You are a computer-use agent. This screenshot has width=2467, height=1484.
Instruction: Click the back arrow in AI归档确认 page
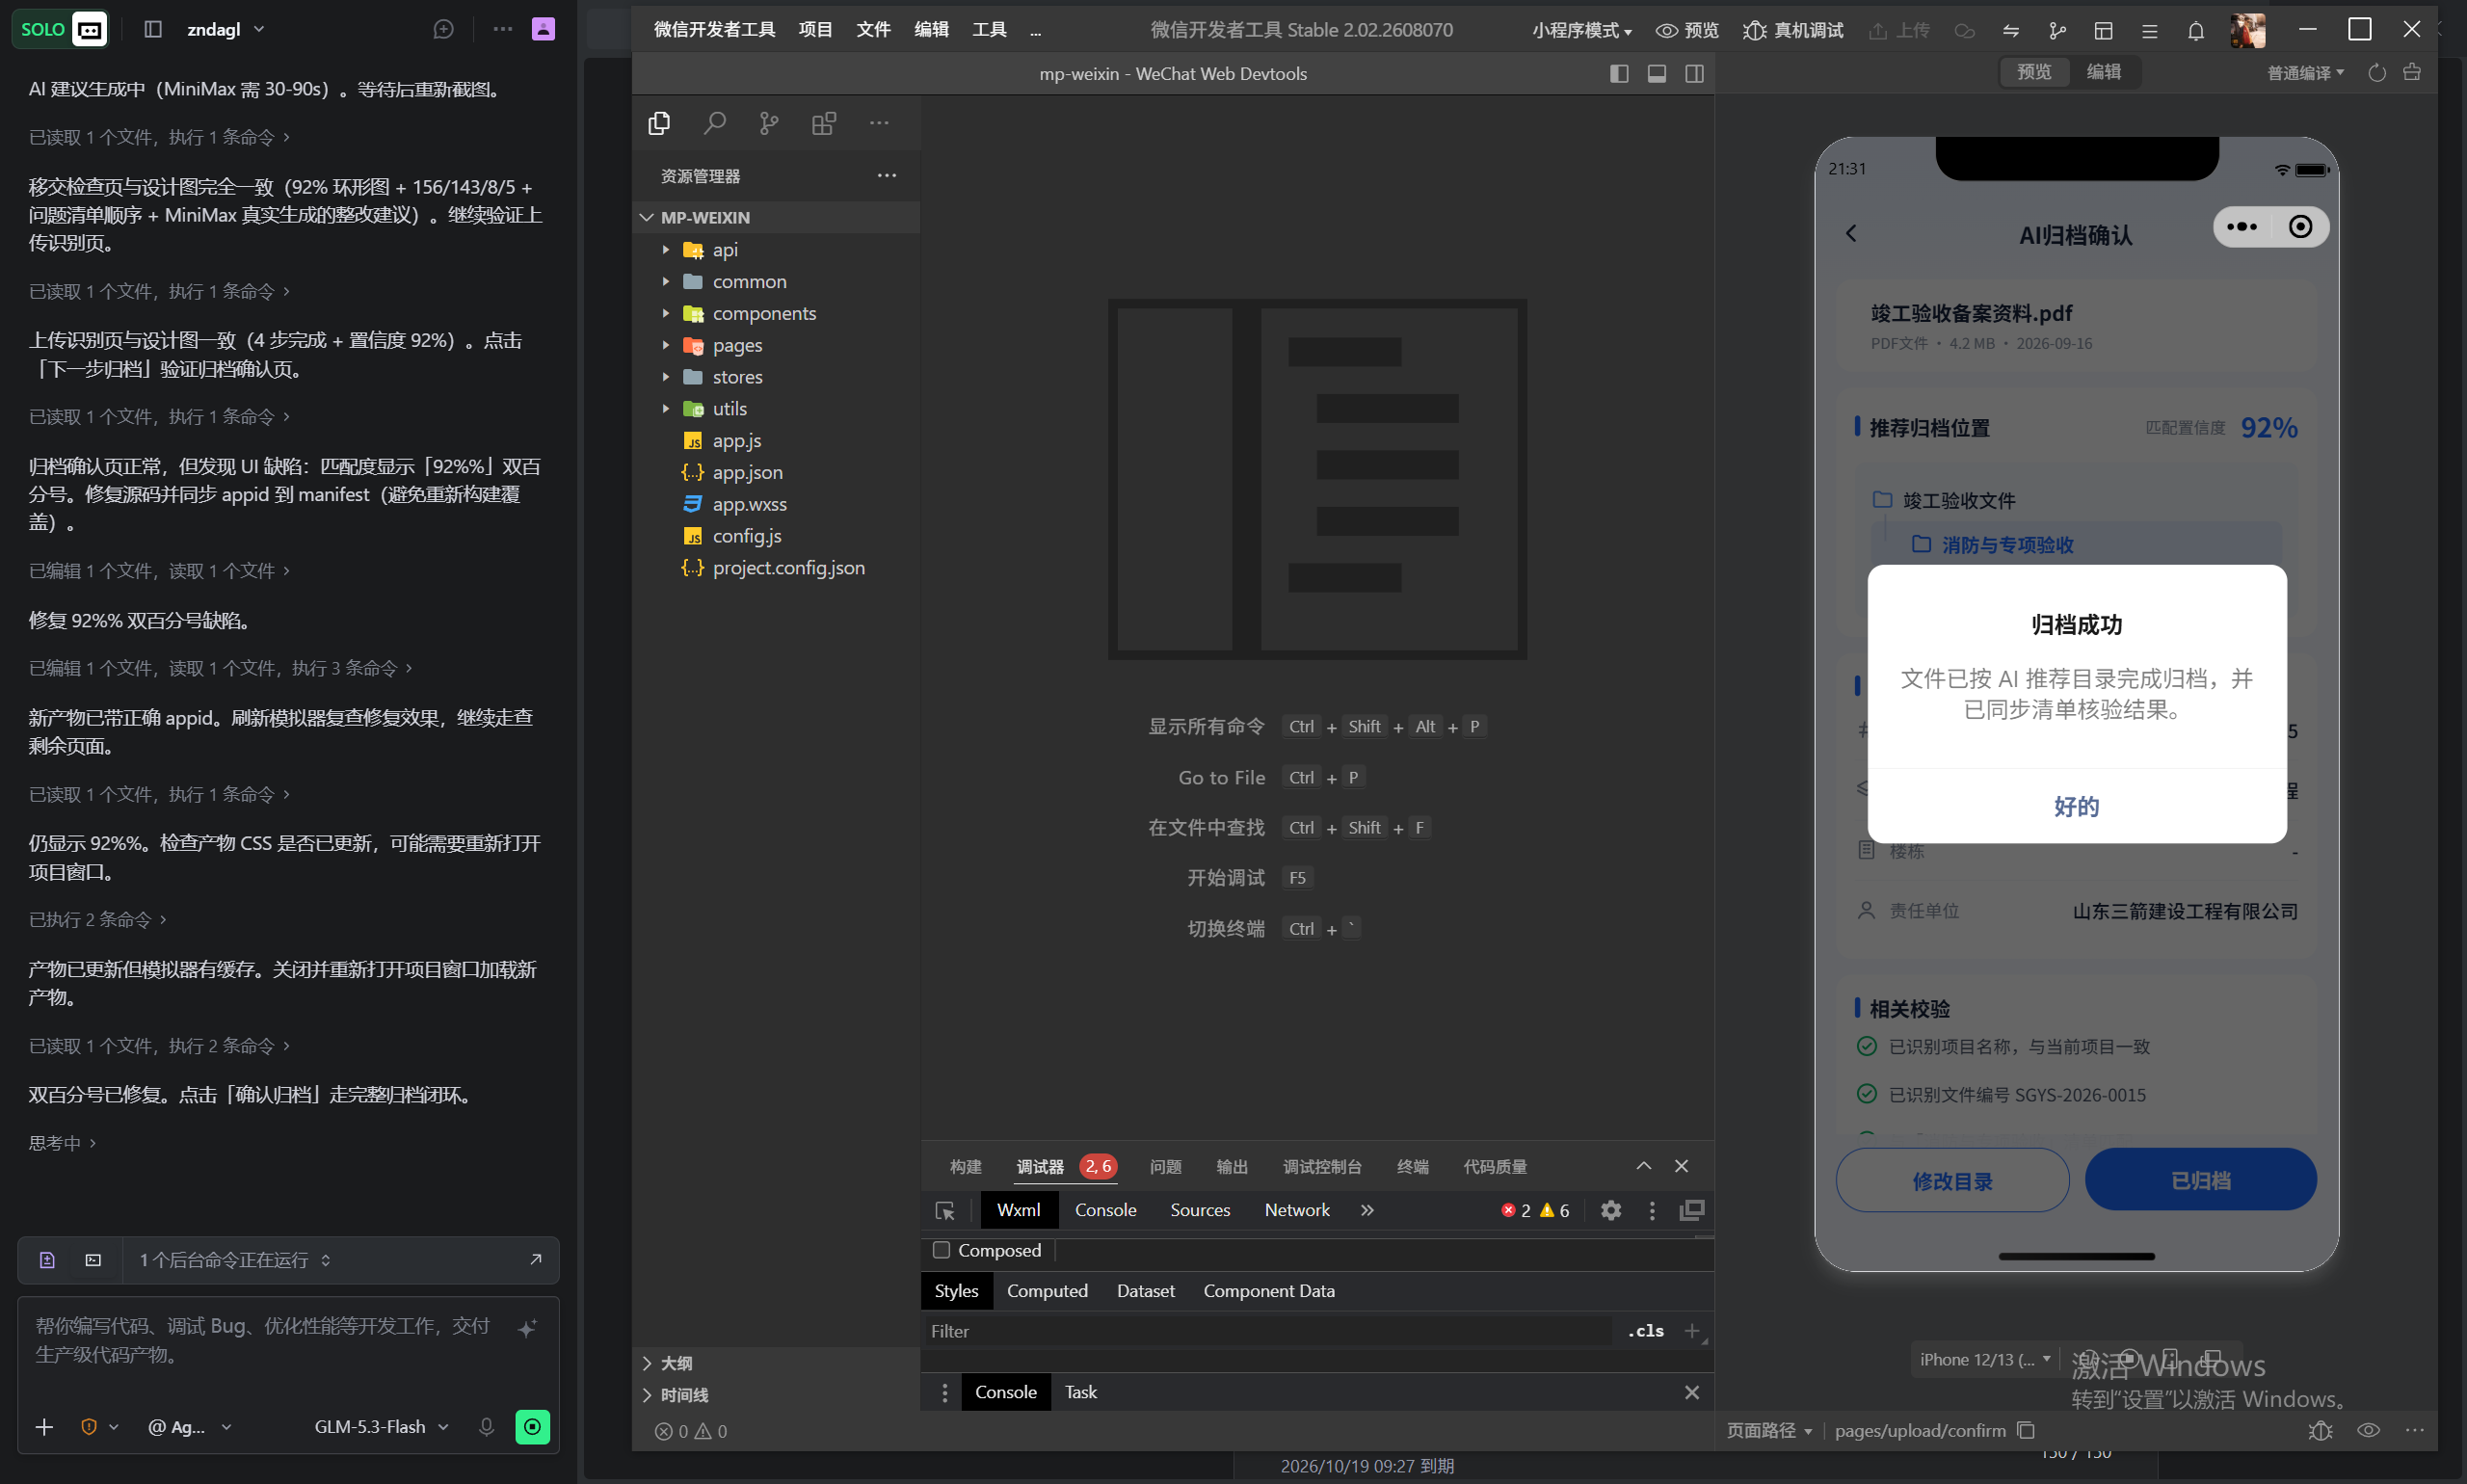click(1851, 234)
